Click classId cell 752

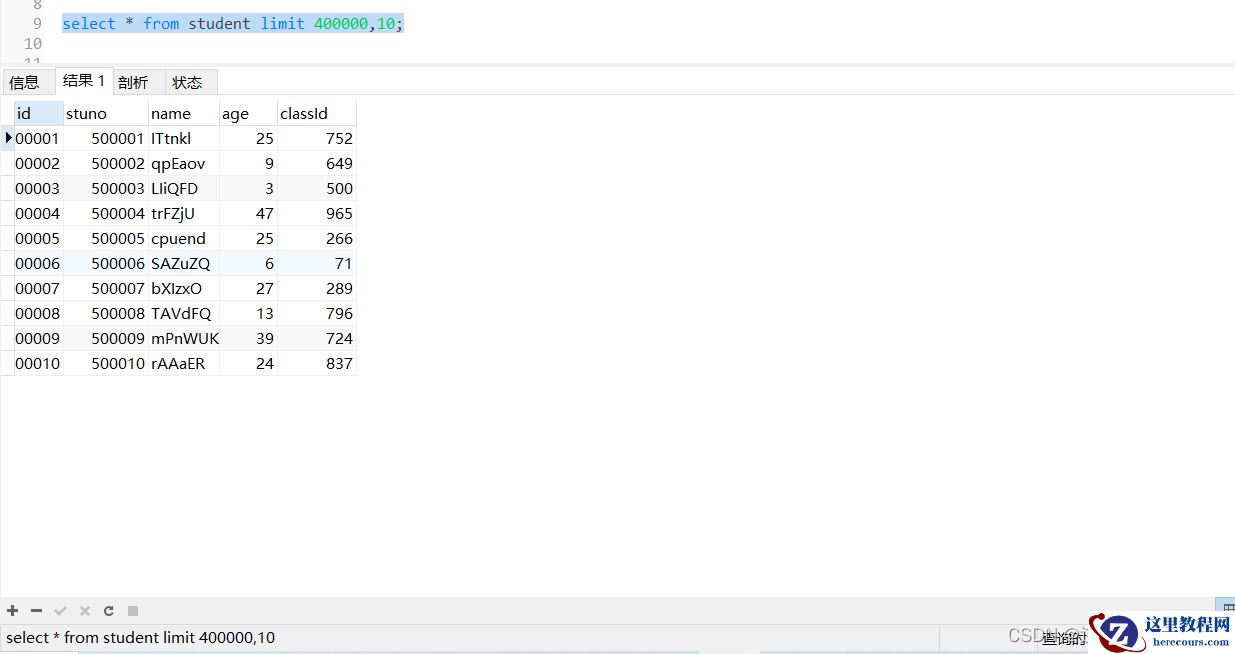click(x=317, y=138)
